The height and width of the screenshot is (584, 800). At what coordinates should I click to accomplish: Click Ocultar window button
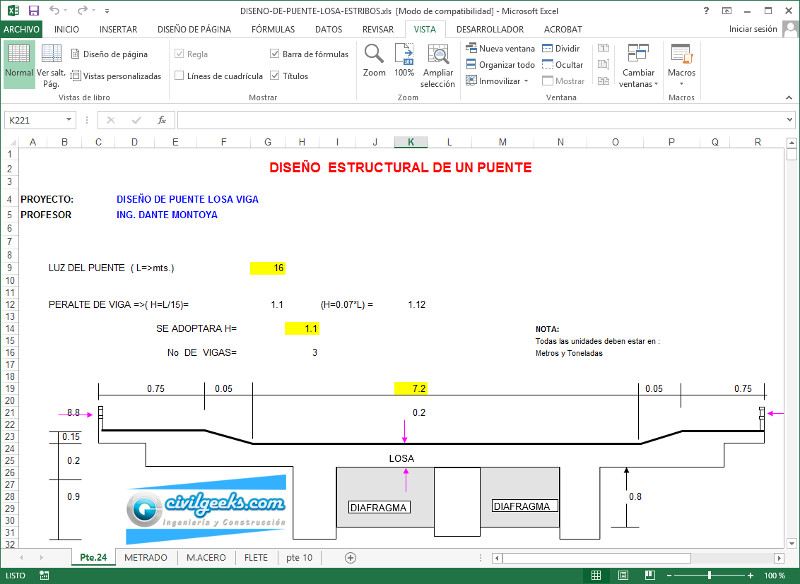tap(561, 65)
